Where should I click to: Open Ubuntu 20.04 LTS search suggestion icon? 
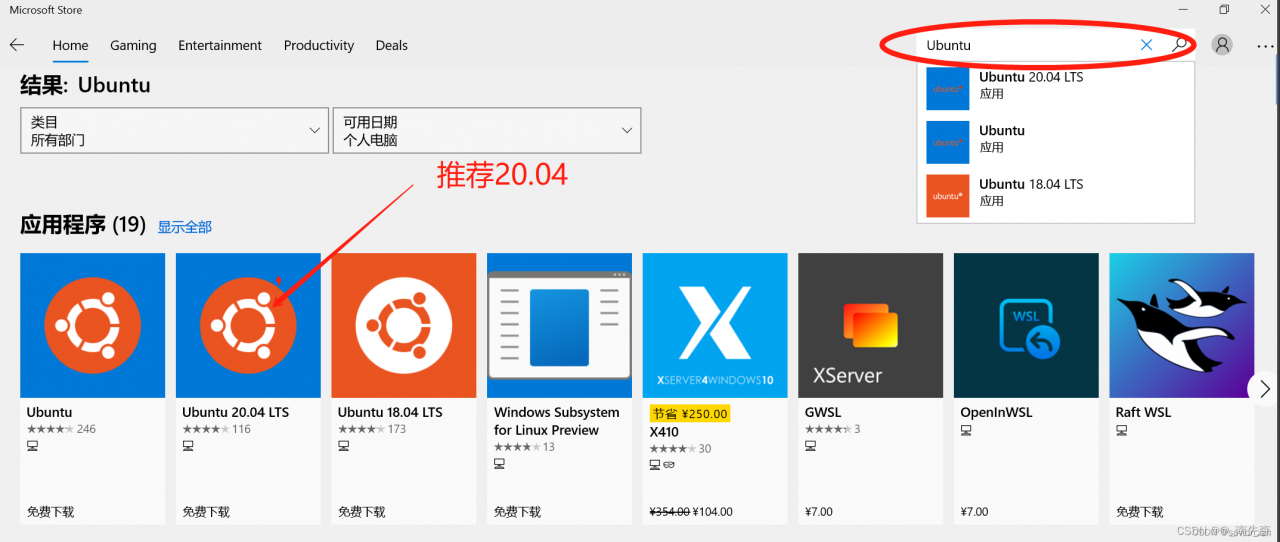pyautogui.click(x=948, y=88)
